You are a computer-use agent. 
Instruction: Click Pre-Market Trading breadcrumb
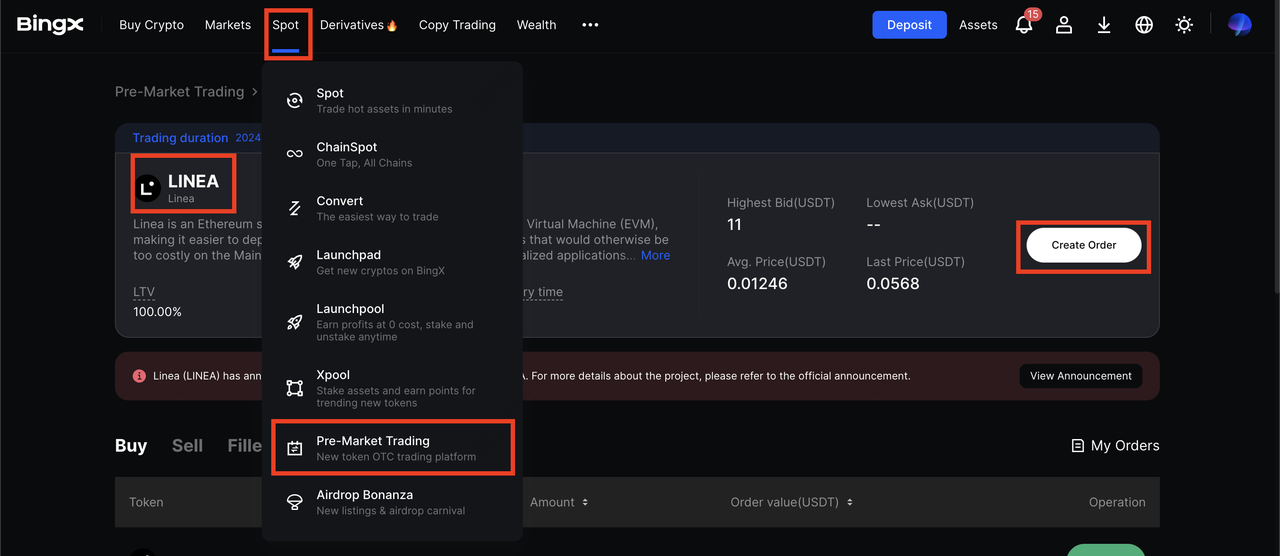(180, 92)
